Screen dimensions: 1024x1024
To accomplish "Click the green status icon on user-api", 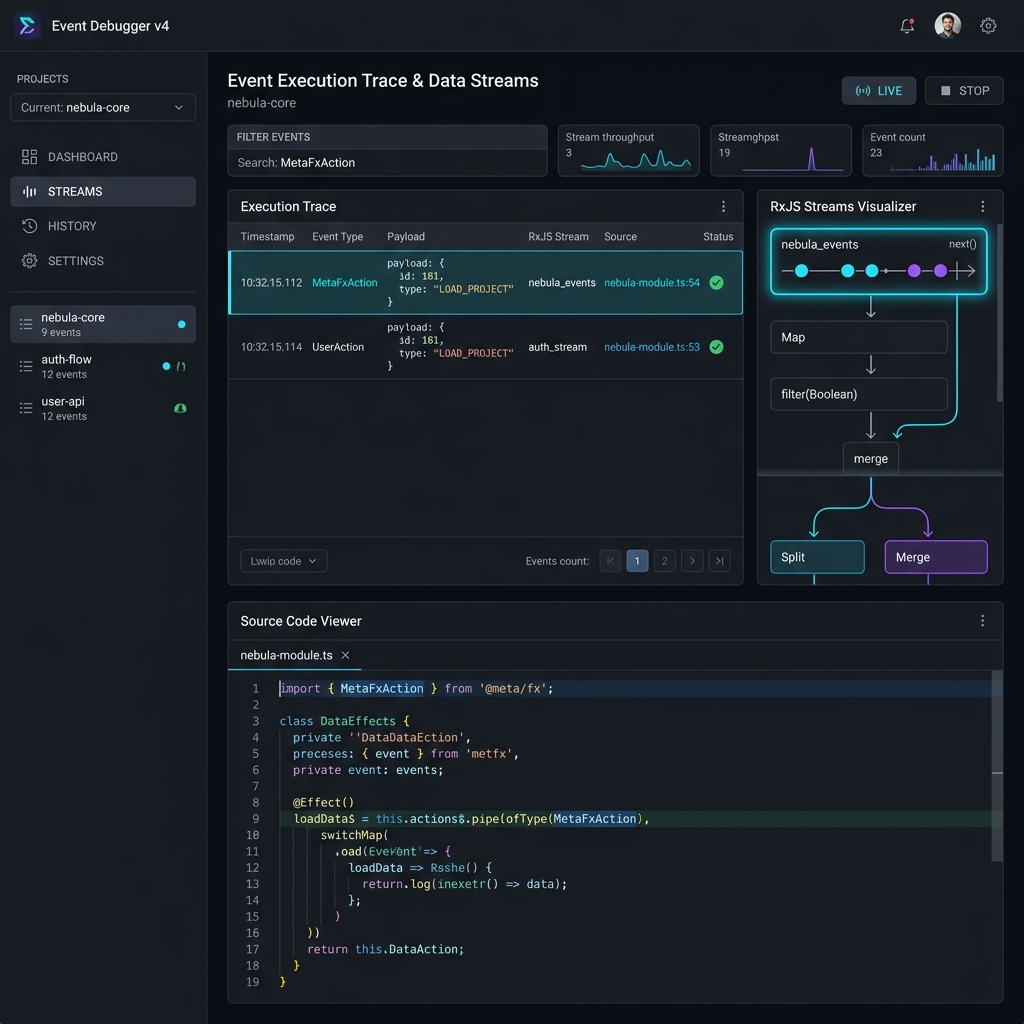I will (181, 408).
